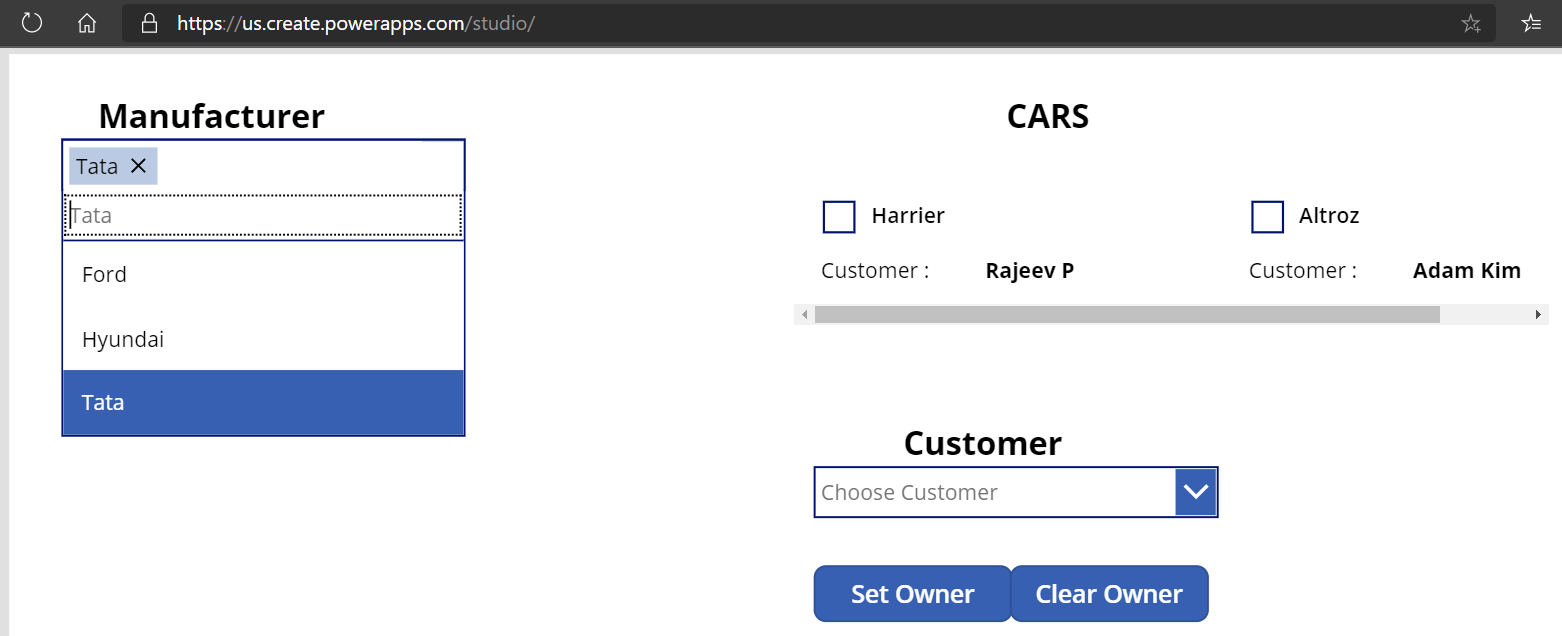Open the Choose Customer combo box

pos(995,492)
